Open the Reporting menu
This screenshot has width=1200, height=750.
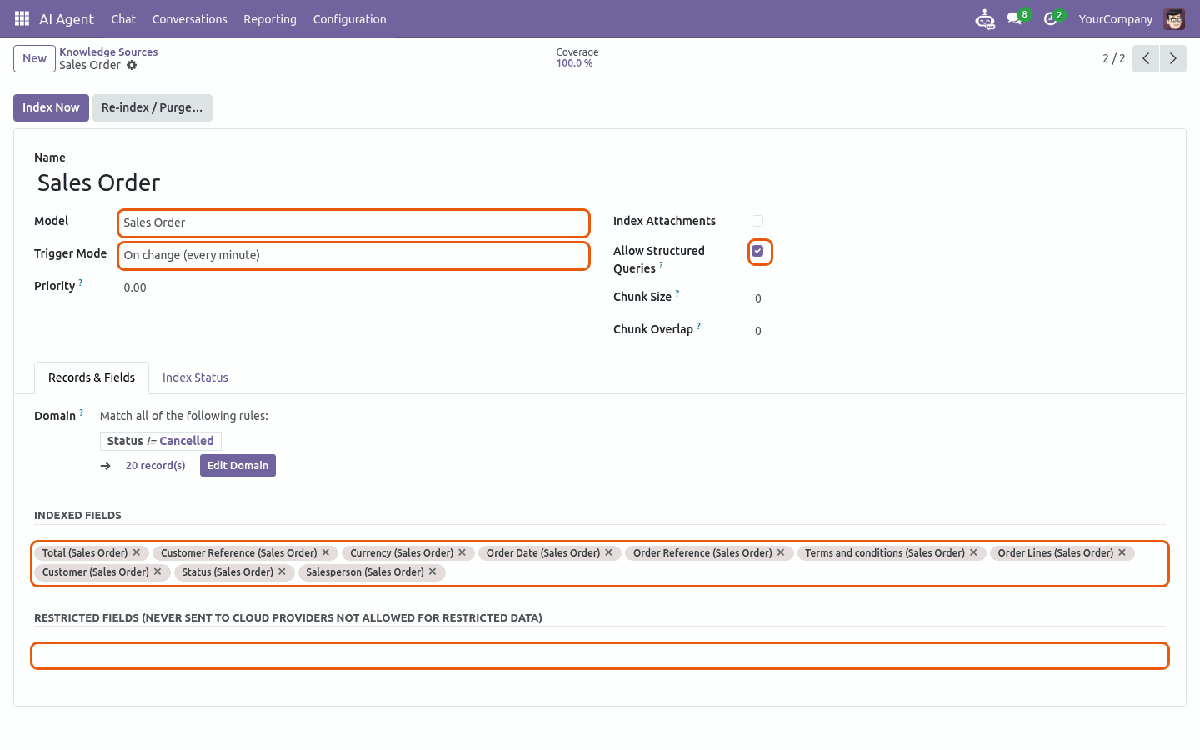pos(270,19)
